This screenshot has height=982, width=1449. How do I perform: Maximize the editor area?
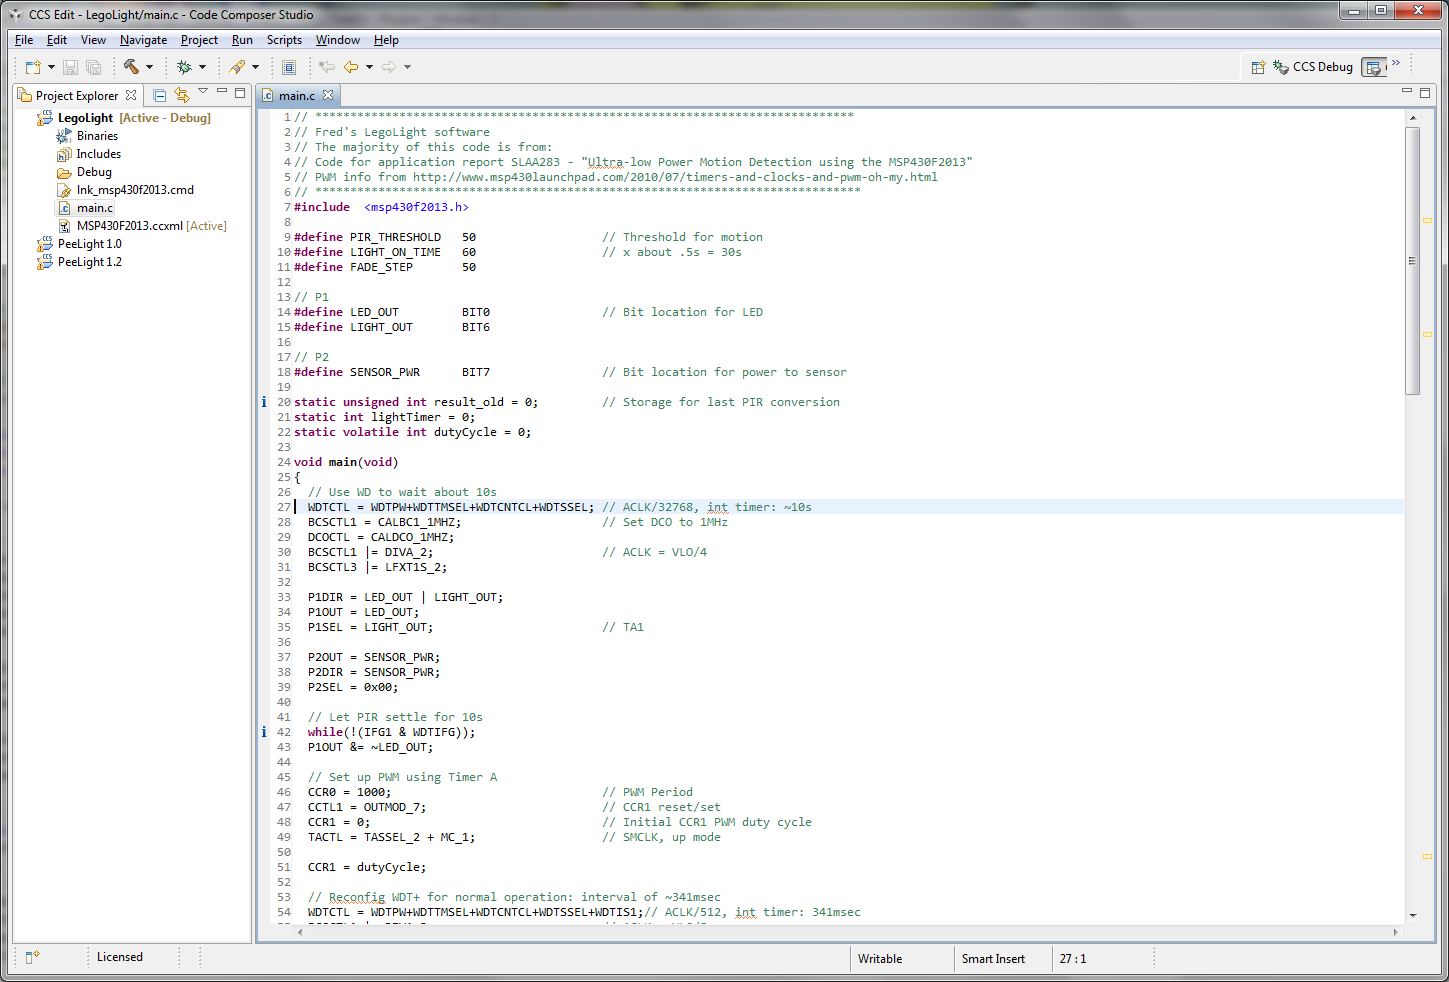1425,92
